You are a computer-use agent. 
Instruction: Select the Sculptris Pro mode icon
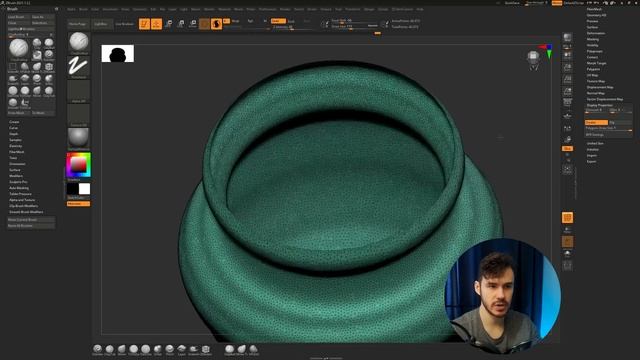click(x=216, y=24)
